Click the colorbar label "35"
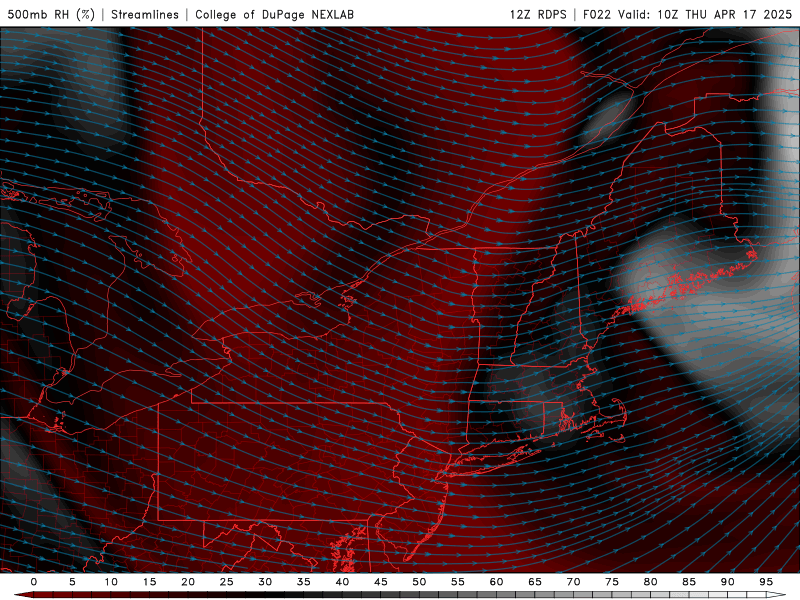Screen dimensions: 800x600 (x=304, y=582)
